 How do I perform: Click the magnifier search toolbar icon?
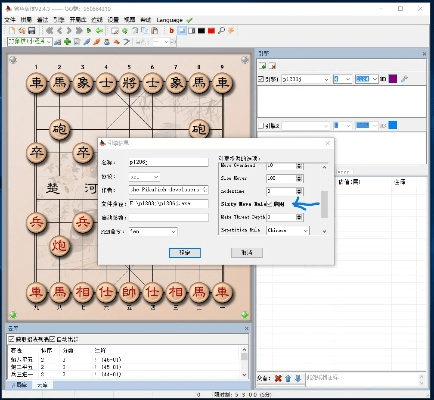tap(221, 31)
